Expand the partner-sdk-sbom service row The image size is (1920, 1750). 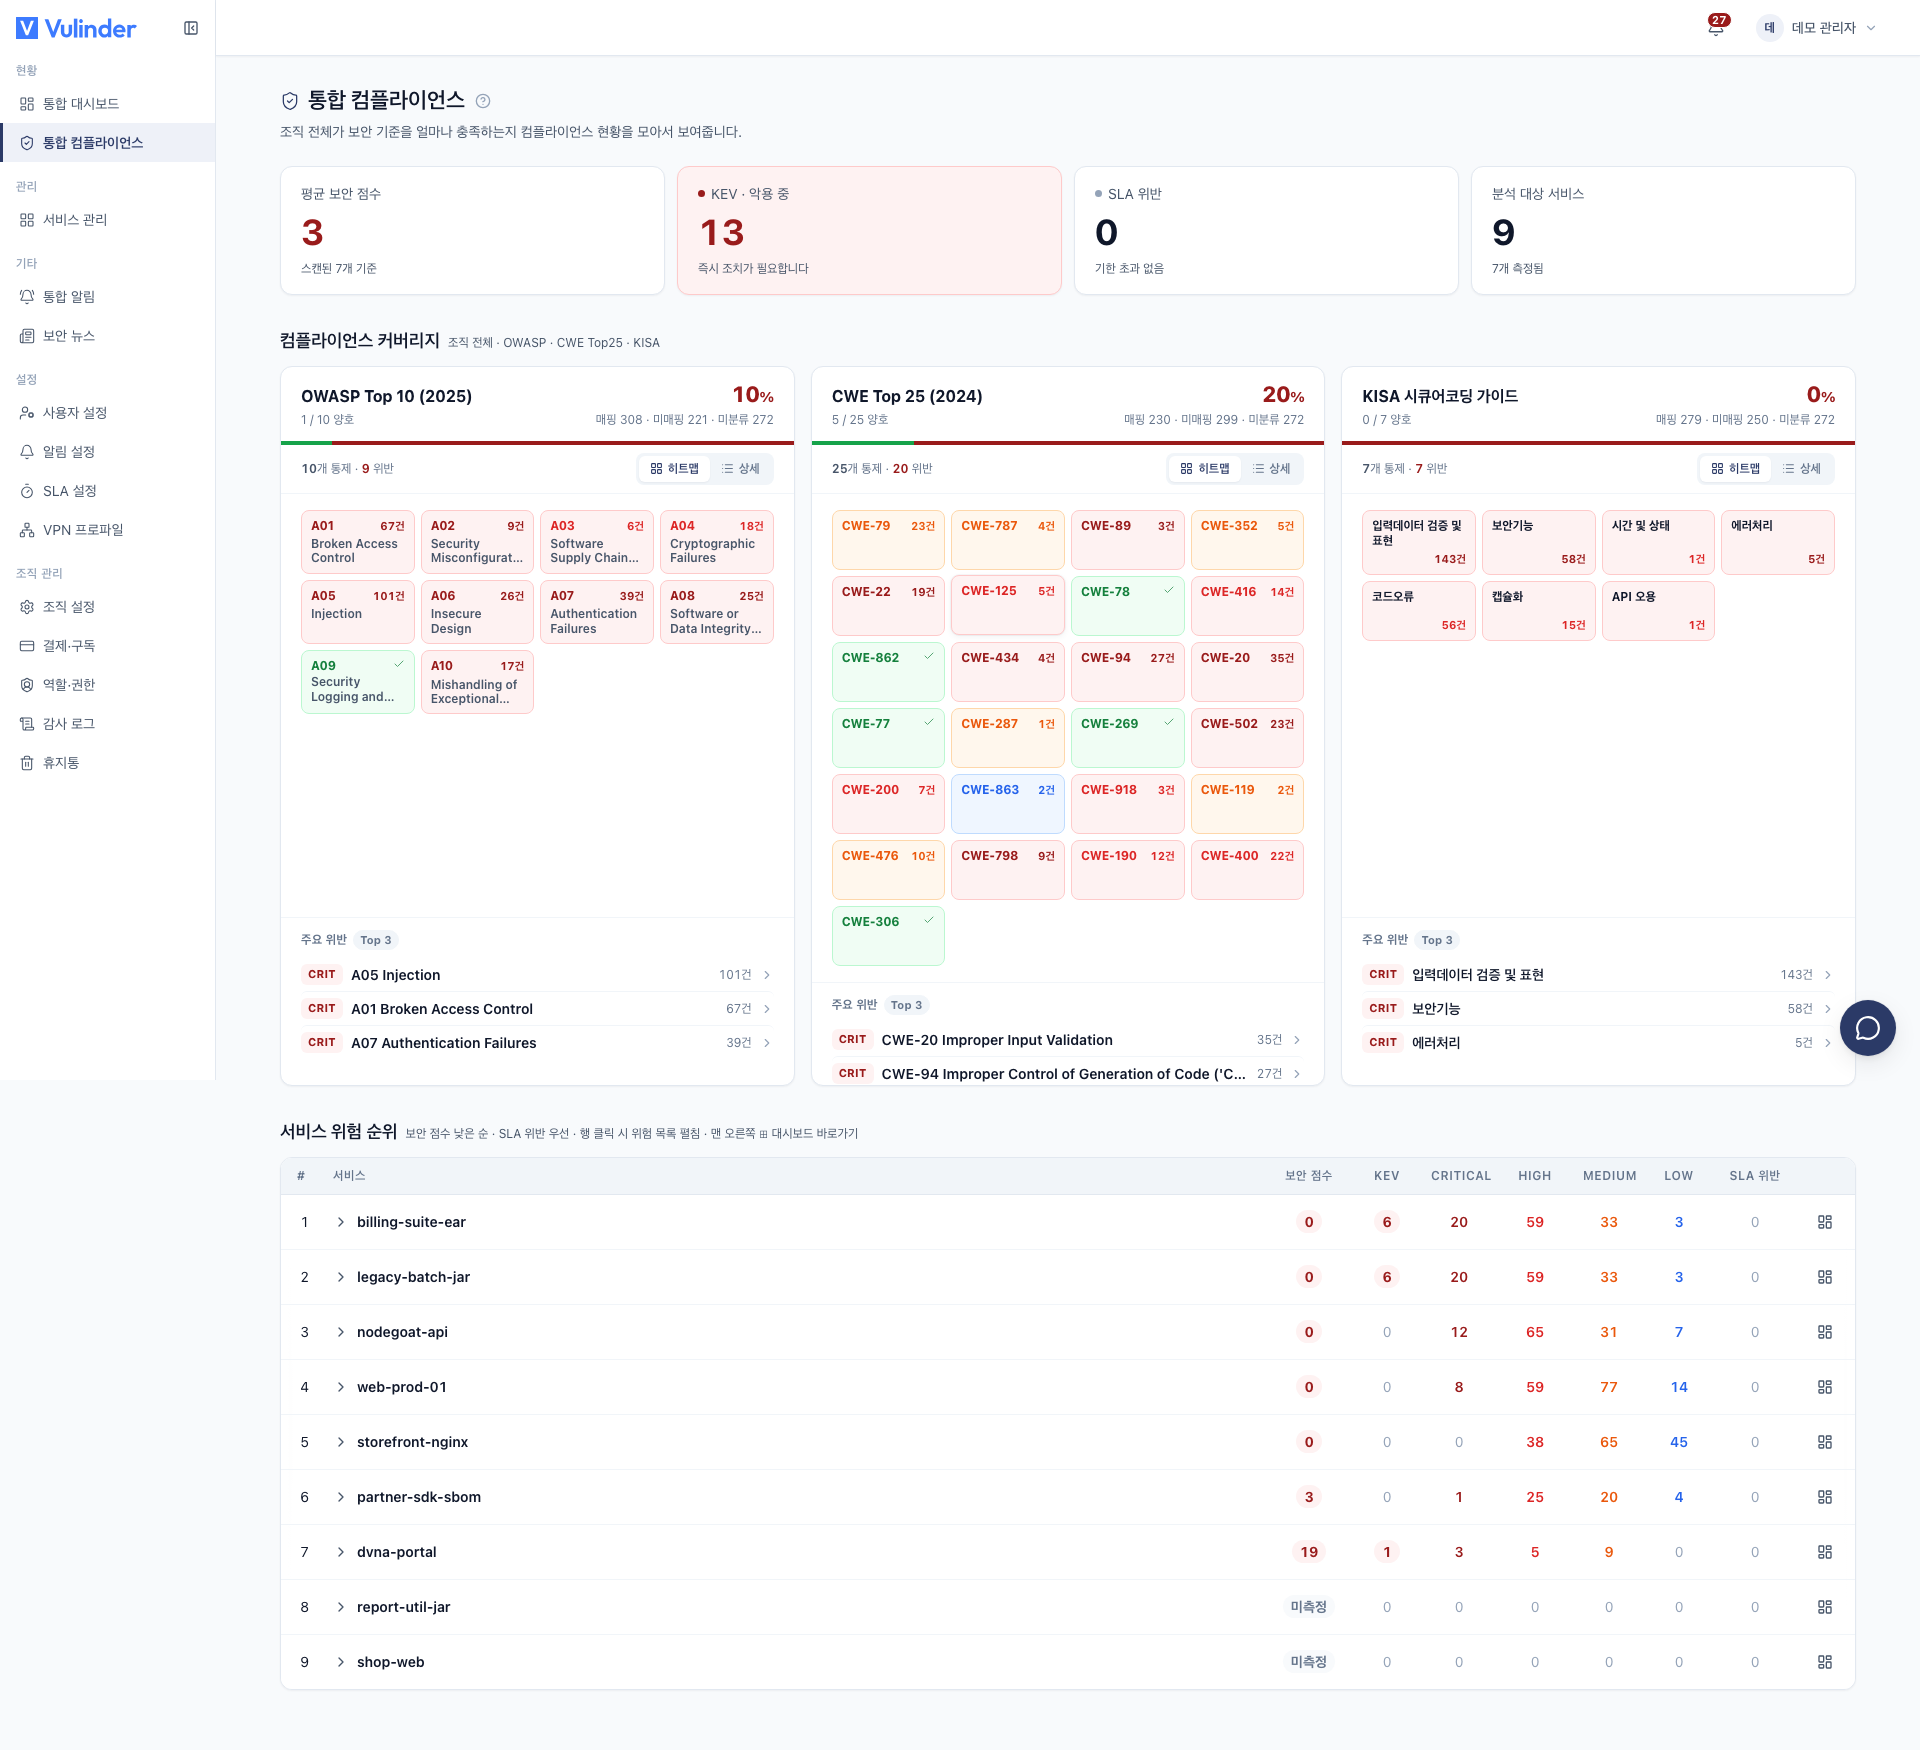point(341,1497)
